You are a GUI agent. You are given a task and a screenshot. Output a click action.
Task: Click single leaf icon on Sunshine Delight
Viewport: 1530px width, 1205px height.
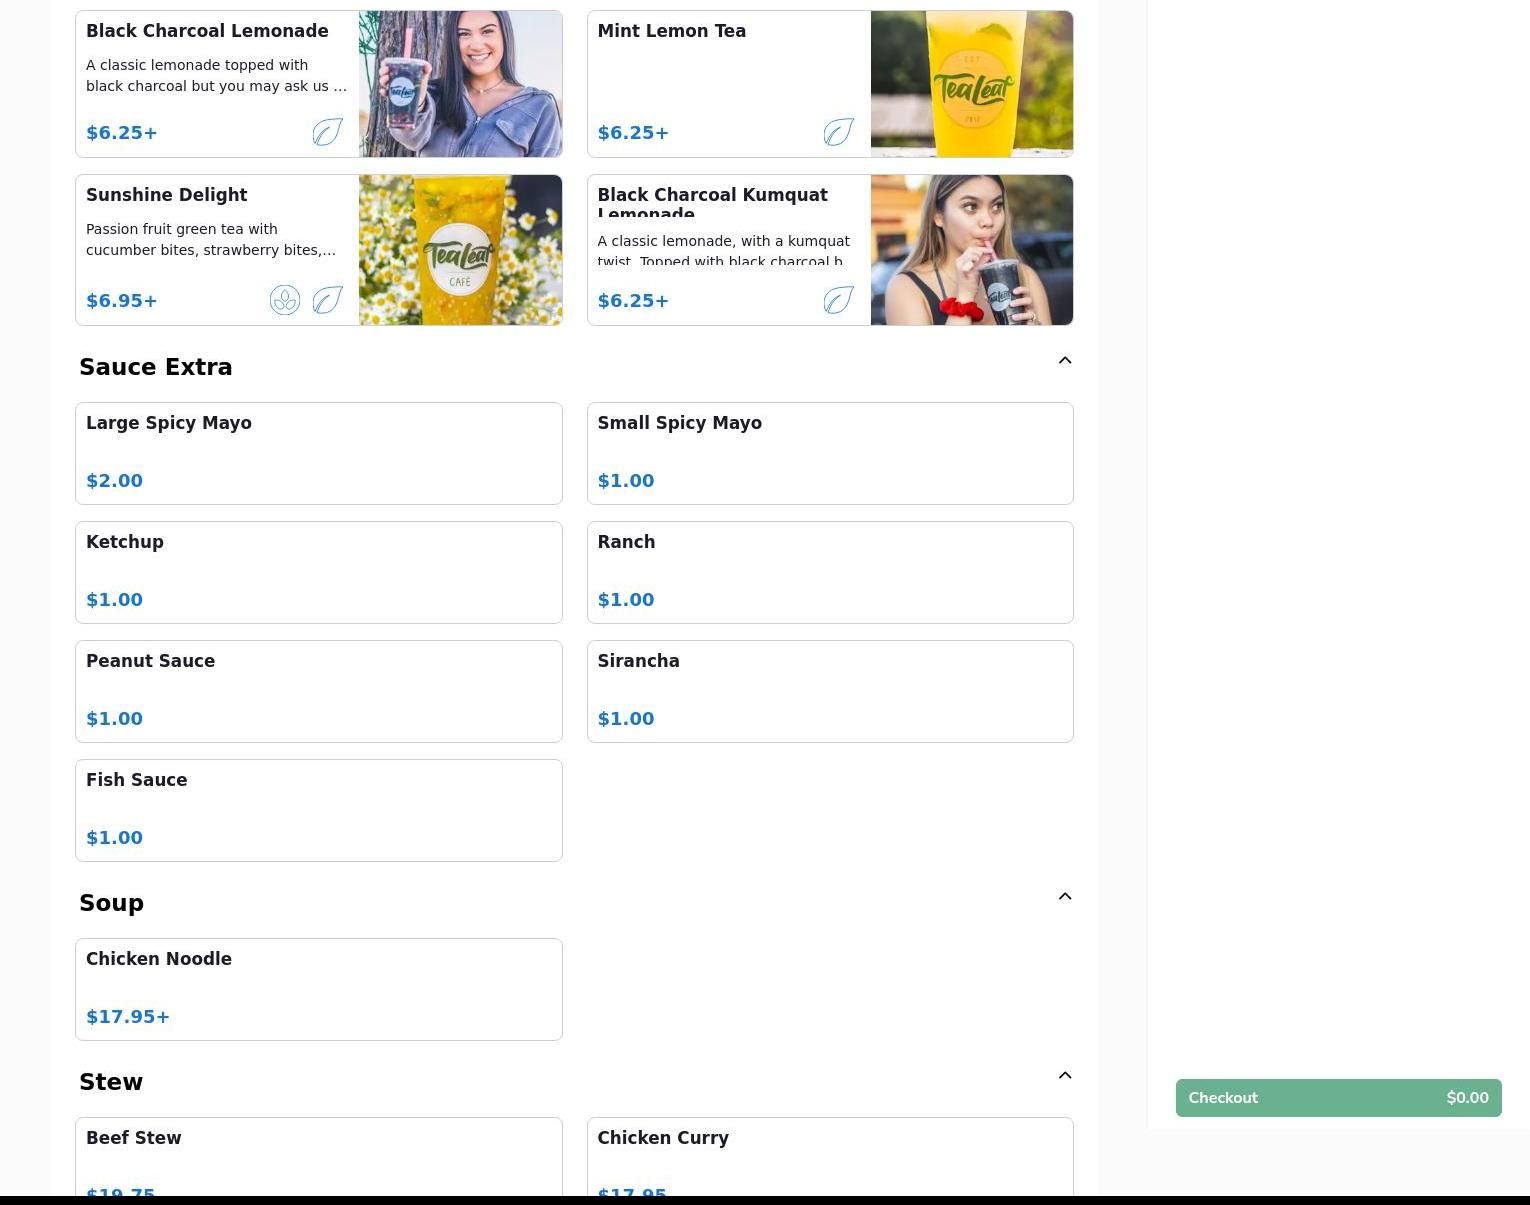[x=327, y=300]
